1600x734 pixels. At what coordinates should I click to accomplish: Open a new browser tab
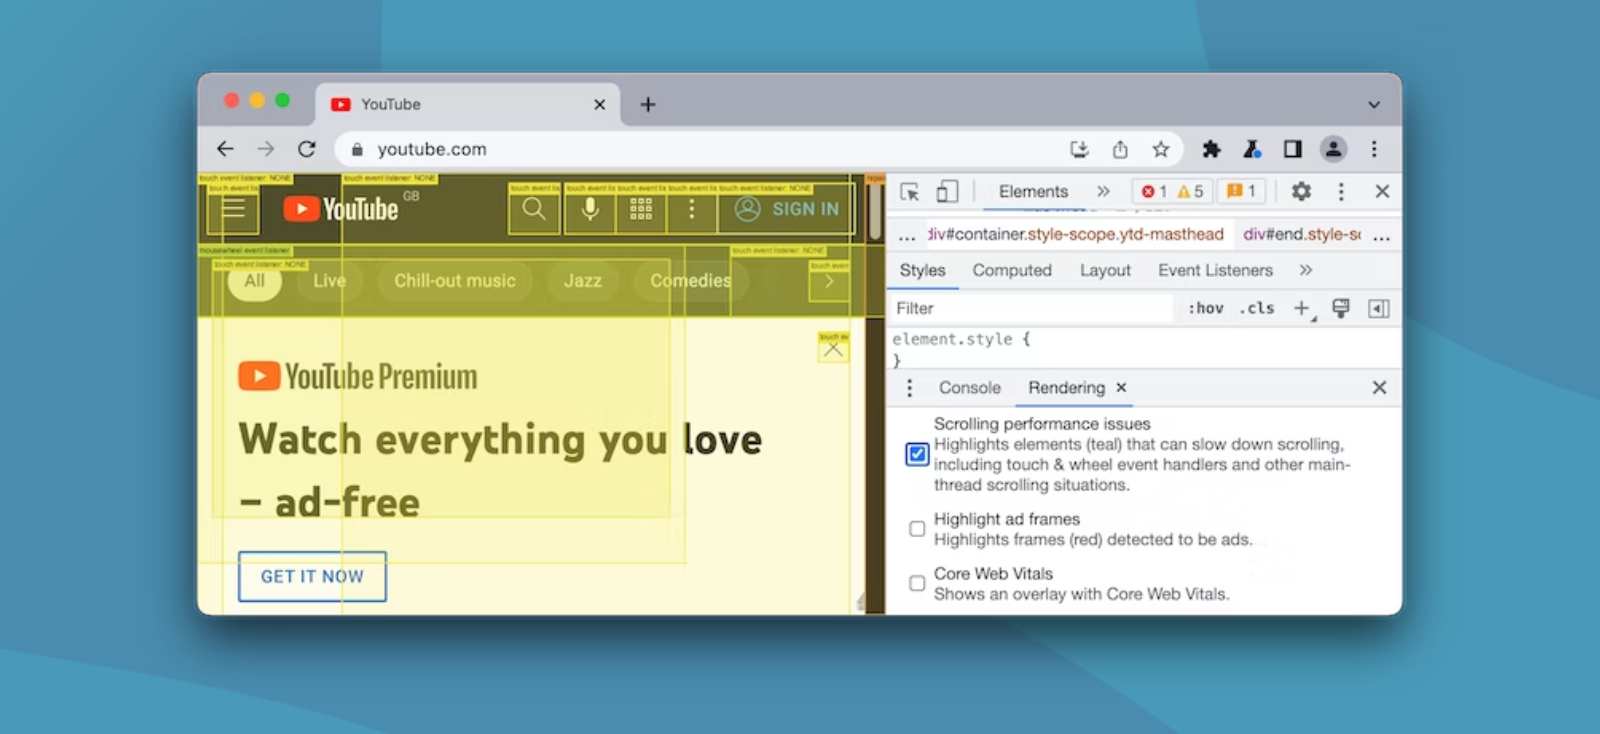648,104
